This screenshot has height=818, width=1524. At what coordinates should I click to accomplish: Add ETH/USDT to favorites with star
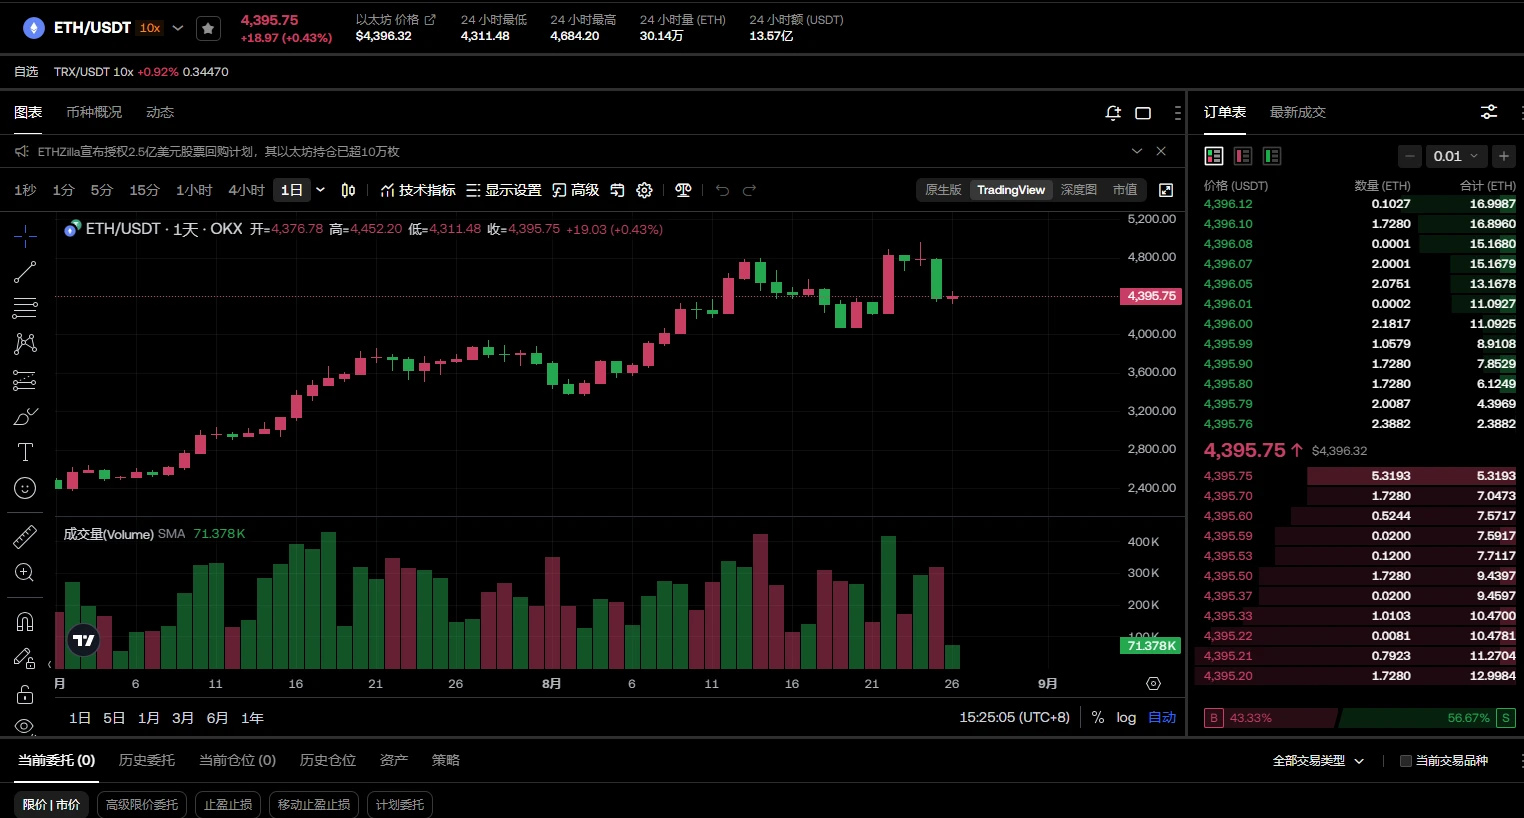coord(208,28)
